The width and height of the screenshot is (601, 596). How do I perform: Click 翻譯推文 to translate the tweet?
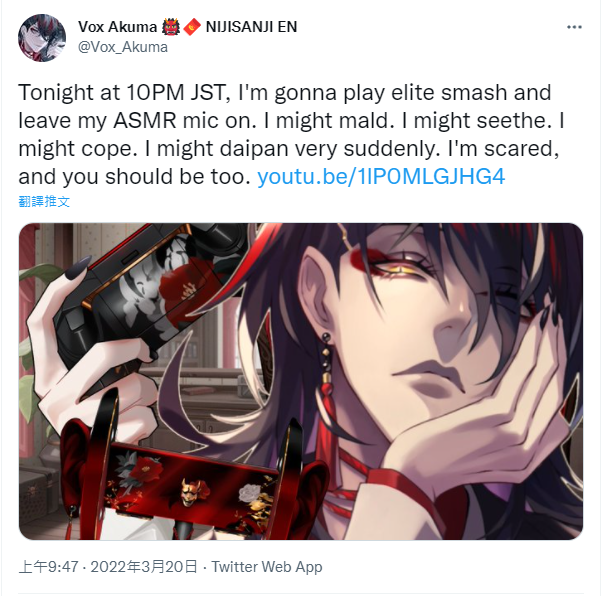coord(44,201)
